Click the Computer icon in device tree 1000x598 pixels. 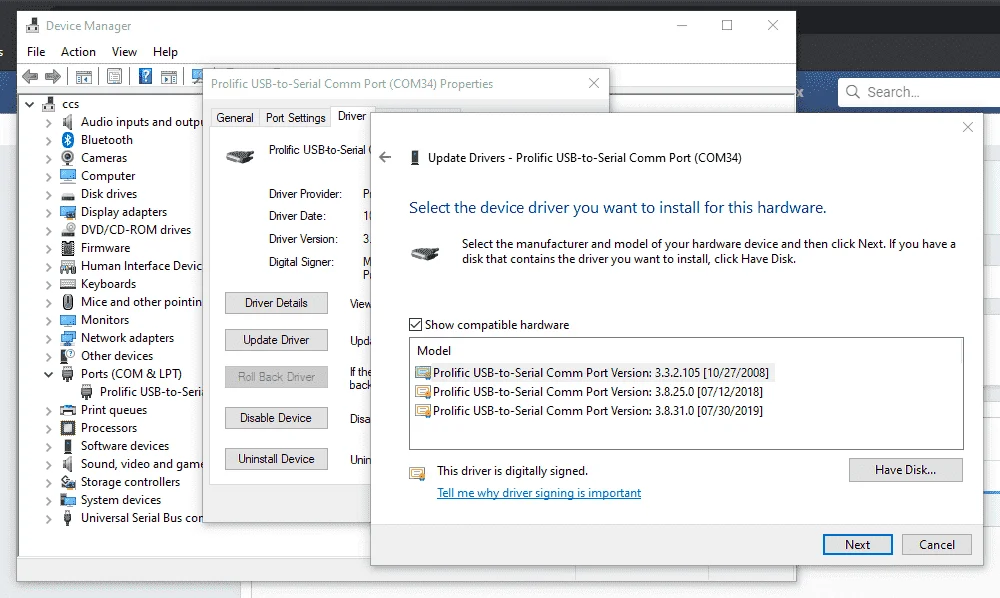(x=68, y=175)
